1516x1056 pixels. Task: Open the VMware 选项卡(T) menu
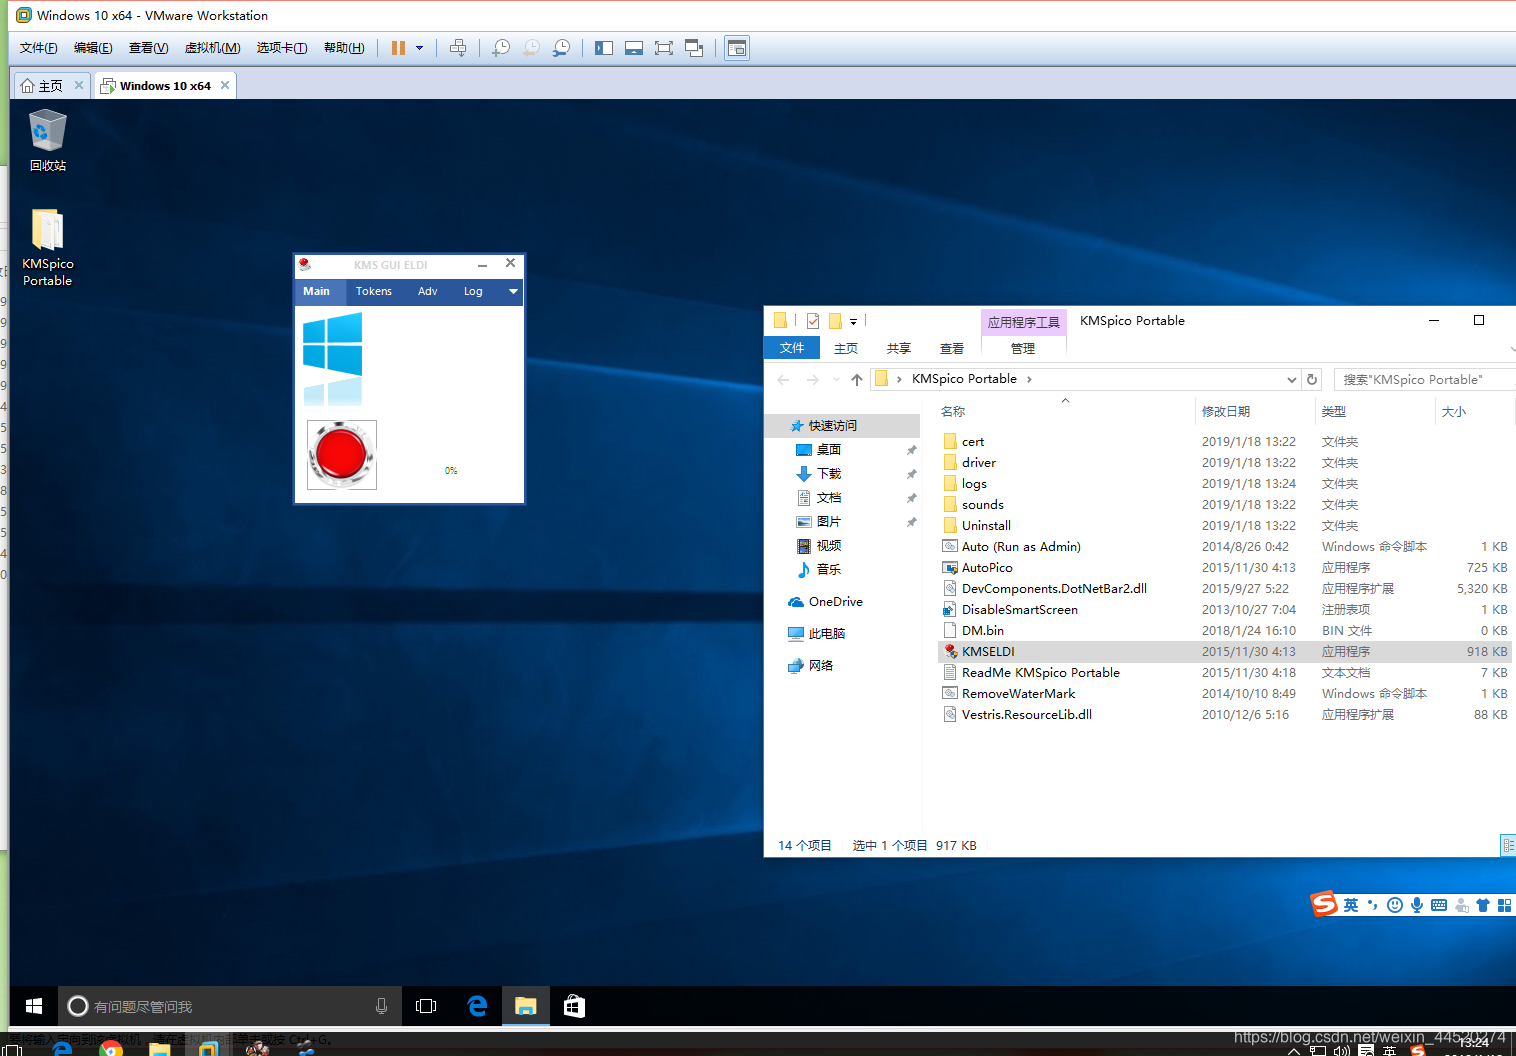coord(282,48)
